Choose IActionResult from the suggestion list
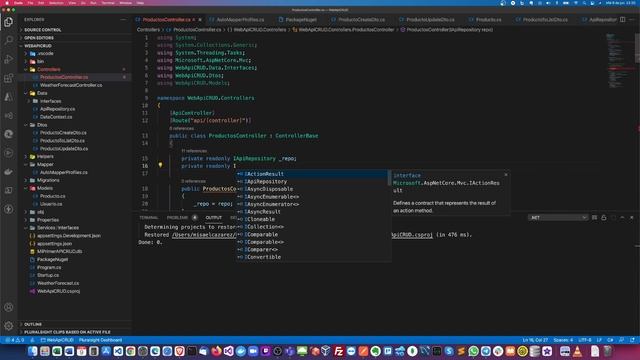 [312, 174]
